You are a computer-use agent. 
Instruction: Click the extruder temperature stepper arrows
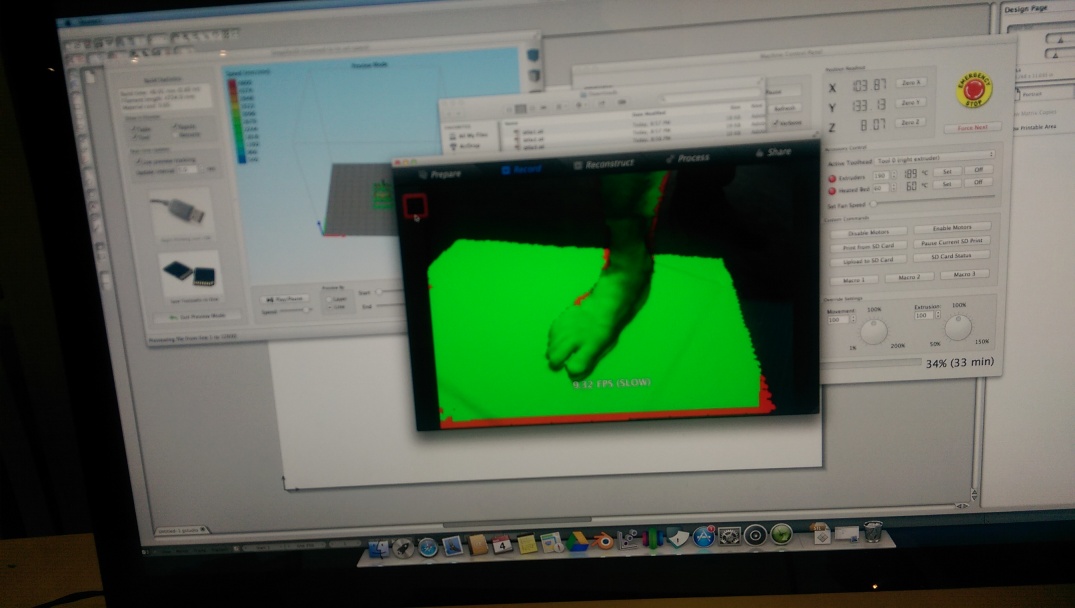[x=894, y=175]
